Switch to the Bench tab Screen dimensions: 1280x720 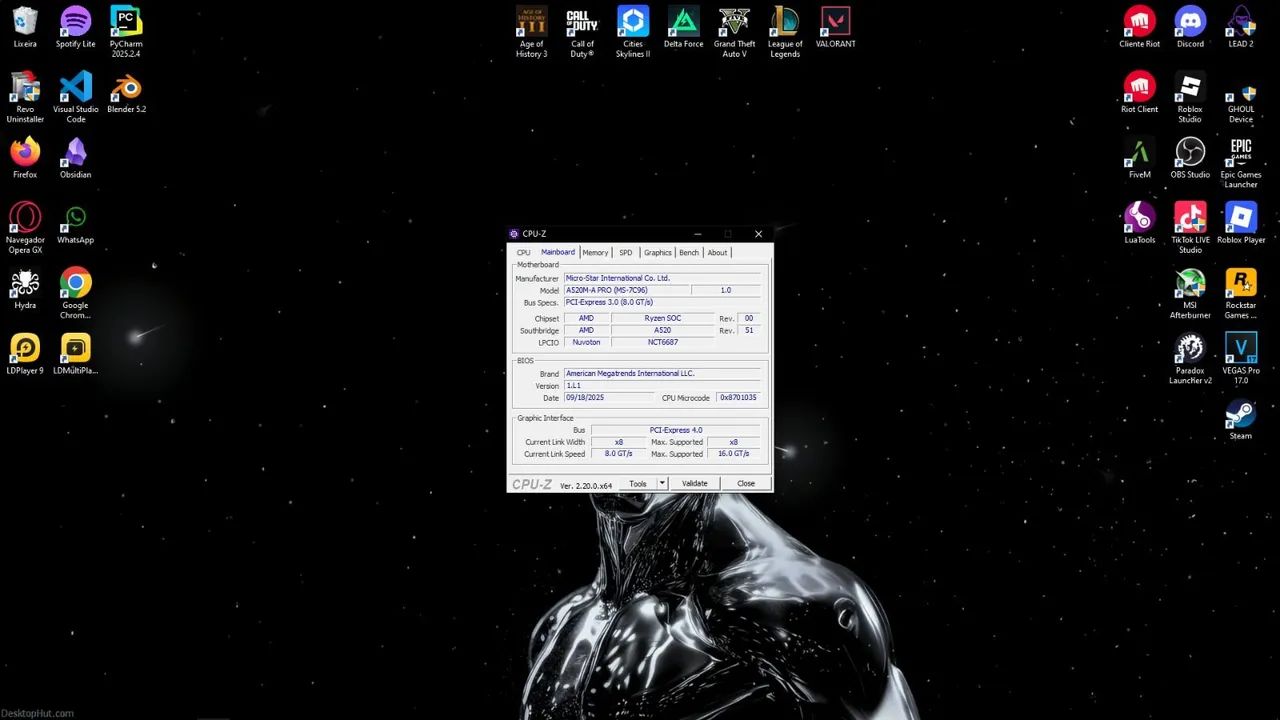pos(689,253)
